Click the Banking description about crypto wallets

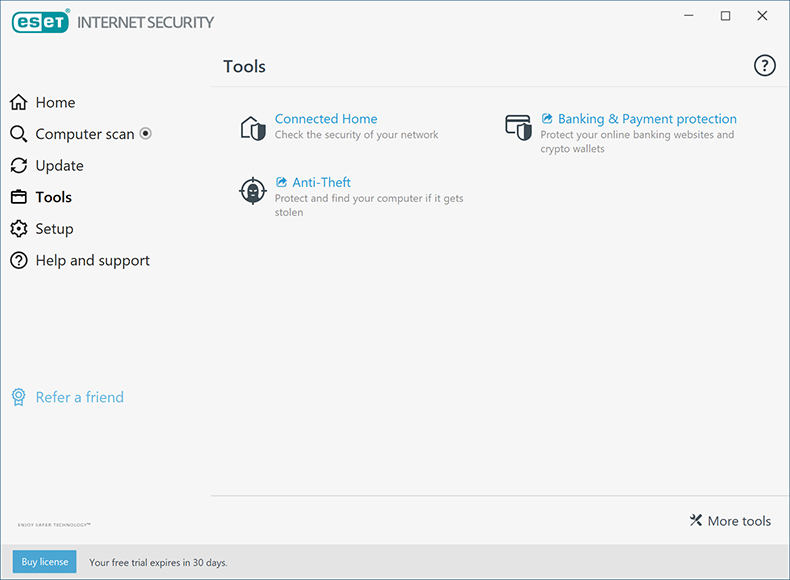pyautogui.click(x=637, y=142)
